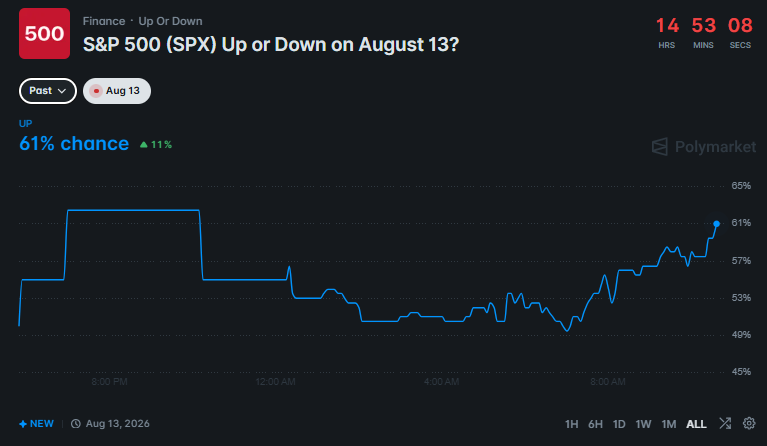
Task: Click the 1H time range
Action: 571,424
